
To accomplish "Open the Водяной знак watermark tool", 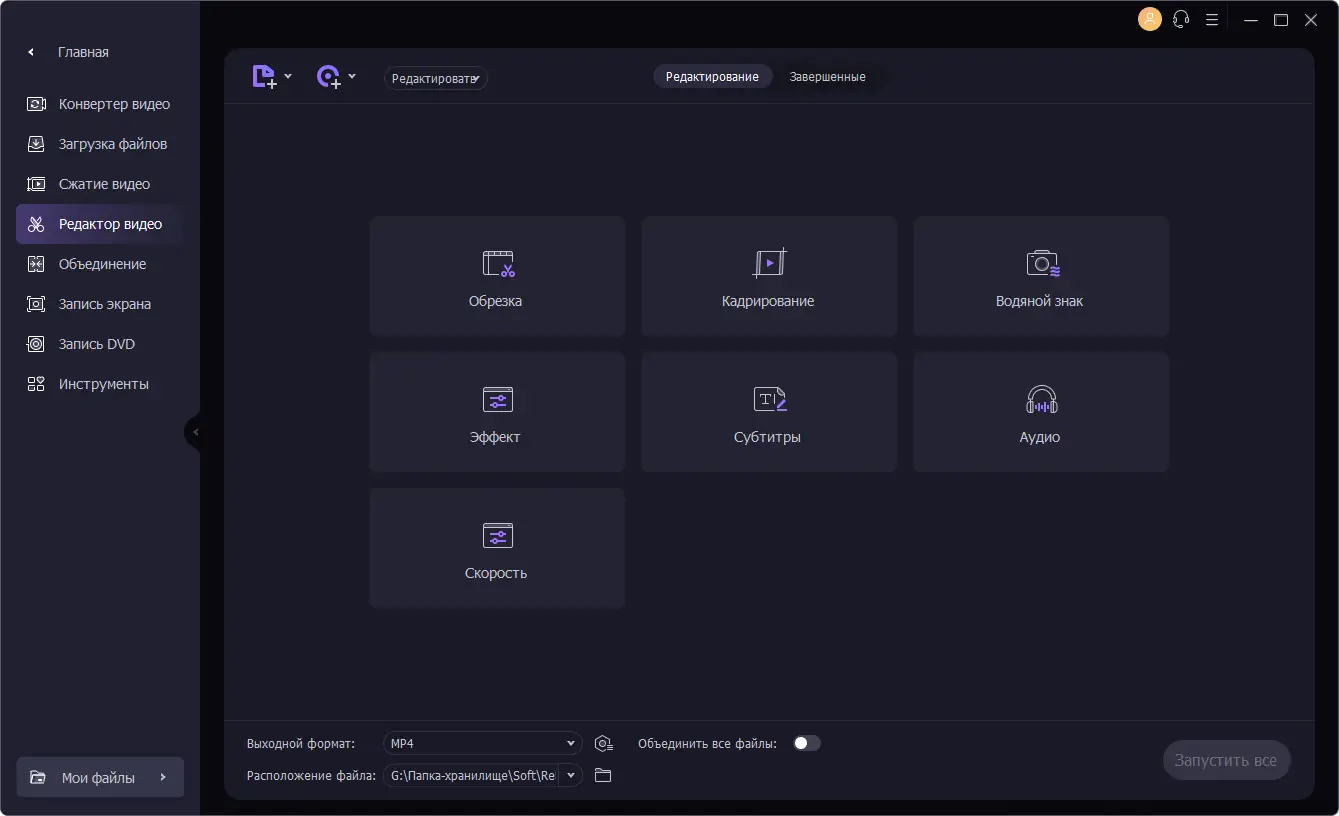I will click(1041, 276).
